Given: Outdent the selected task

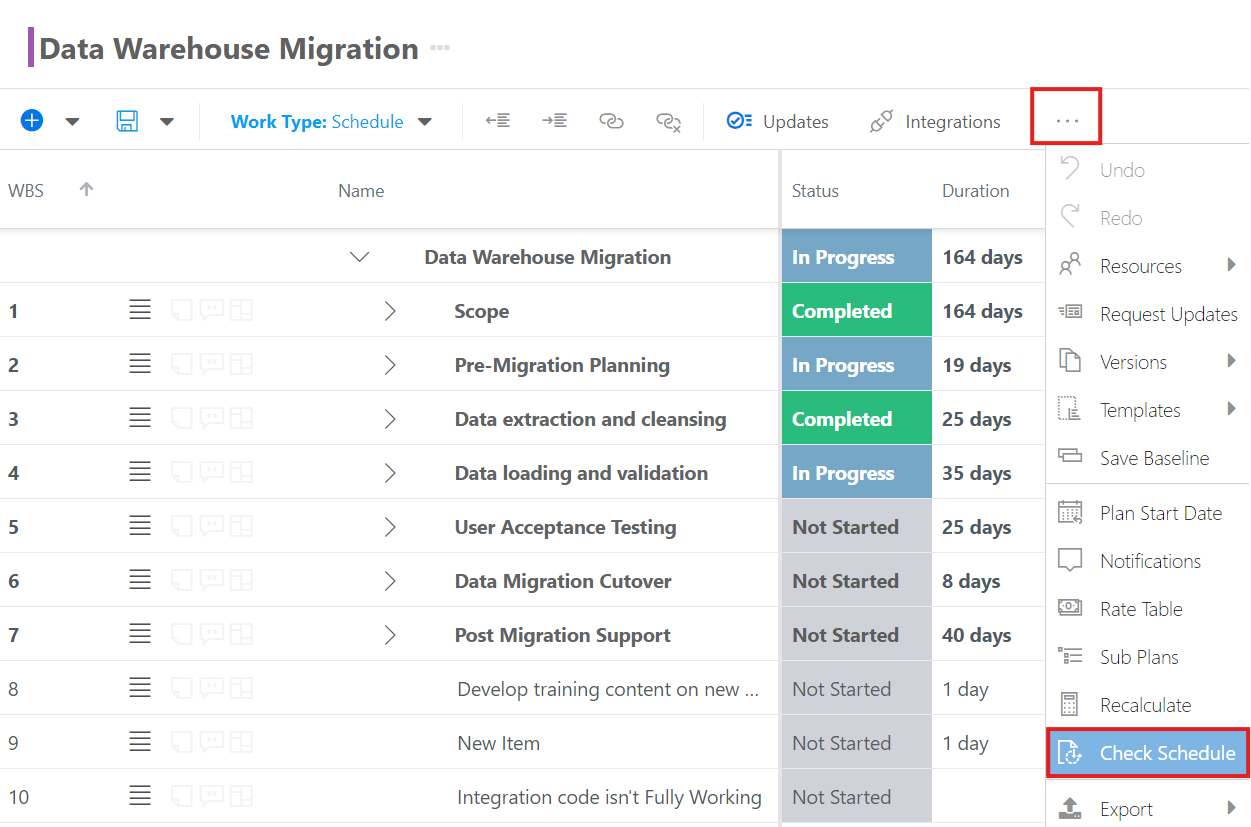Looking at the screenshot, I should pyautogui.click(x=497, y=120).
